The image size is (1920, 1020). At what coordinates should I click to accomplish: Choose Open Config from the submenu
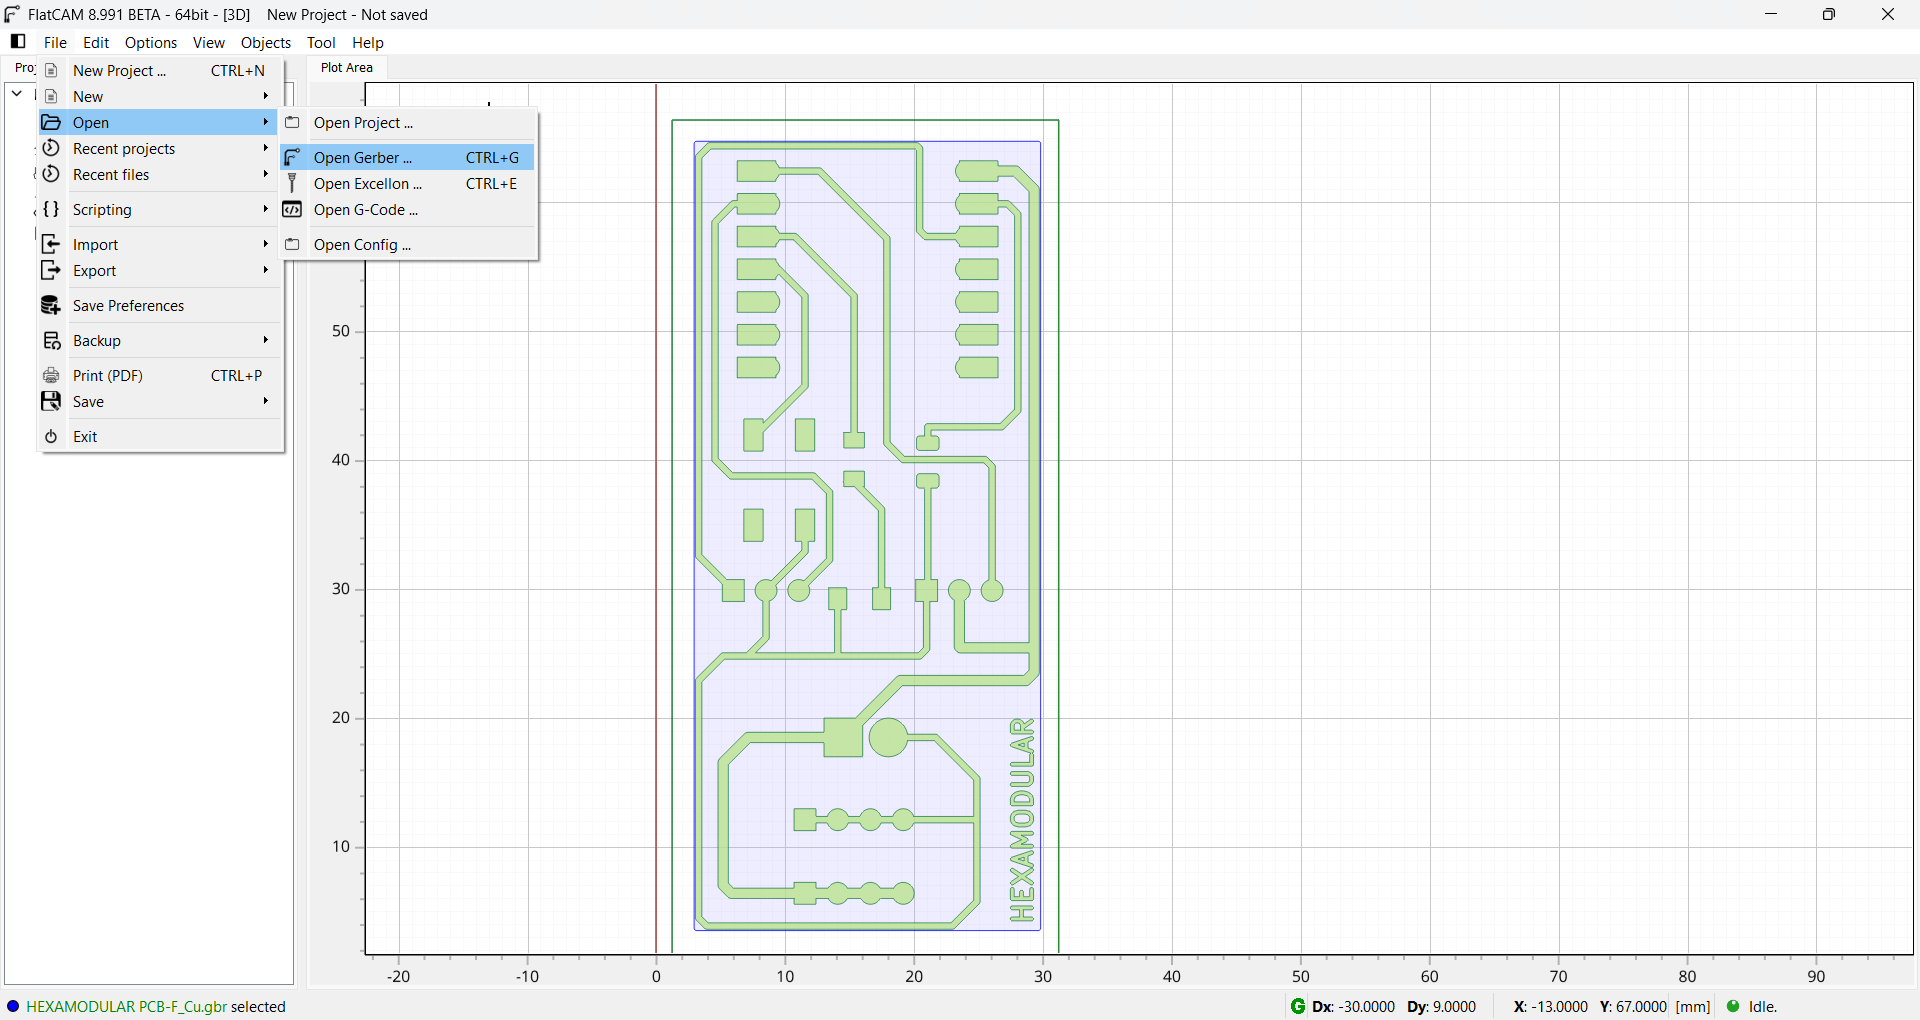click(362, 245)
